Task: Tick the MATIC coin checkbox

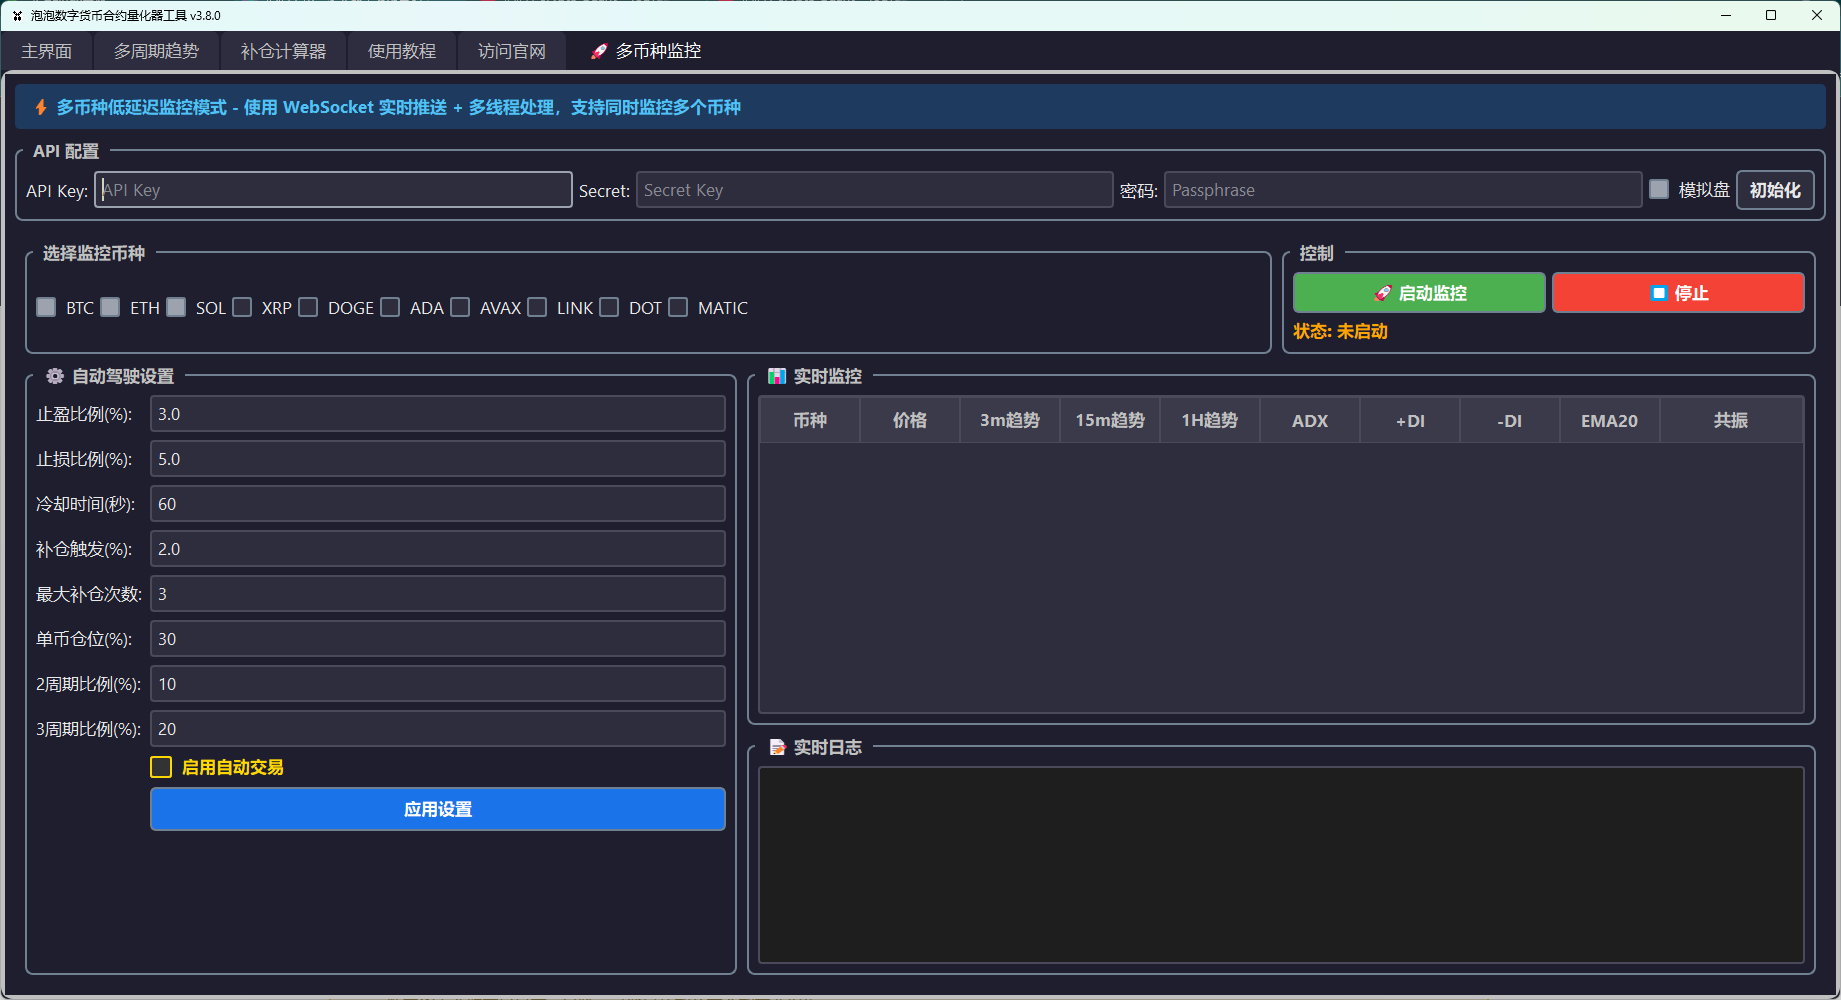Action: point(679,308)
